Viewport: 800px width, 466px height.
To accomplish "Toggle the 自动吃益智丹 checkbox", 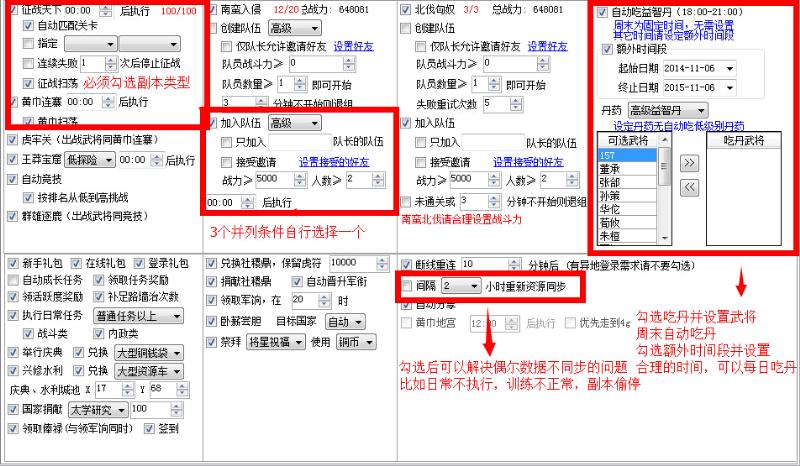I will [x=602, y=13].
